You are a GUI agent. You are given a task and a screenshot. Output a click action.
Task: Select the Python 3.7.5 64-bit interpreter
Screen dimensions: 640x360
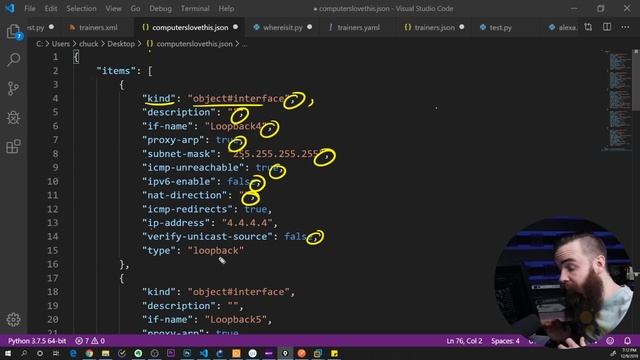37,341
